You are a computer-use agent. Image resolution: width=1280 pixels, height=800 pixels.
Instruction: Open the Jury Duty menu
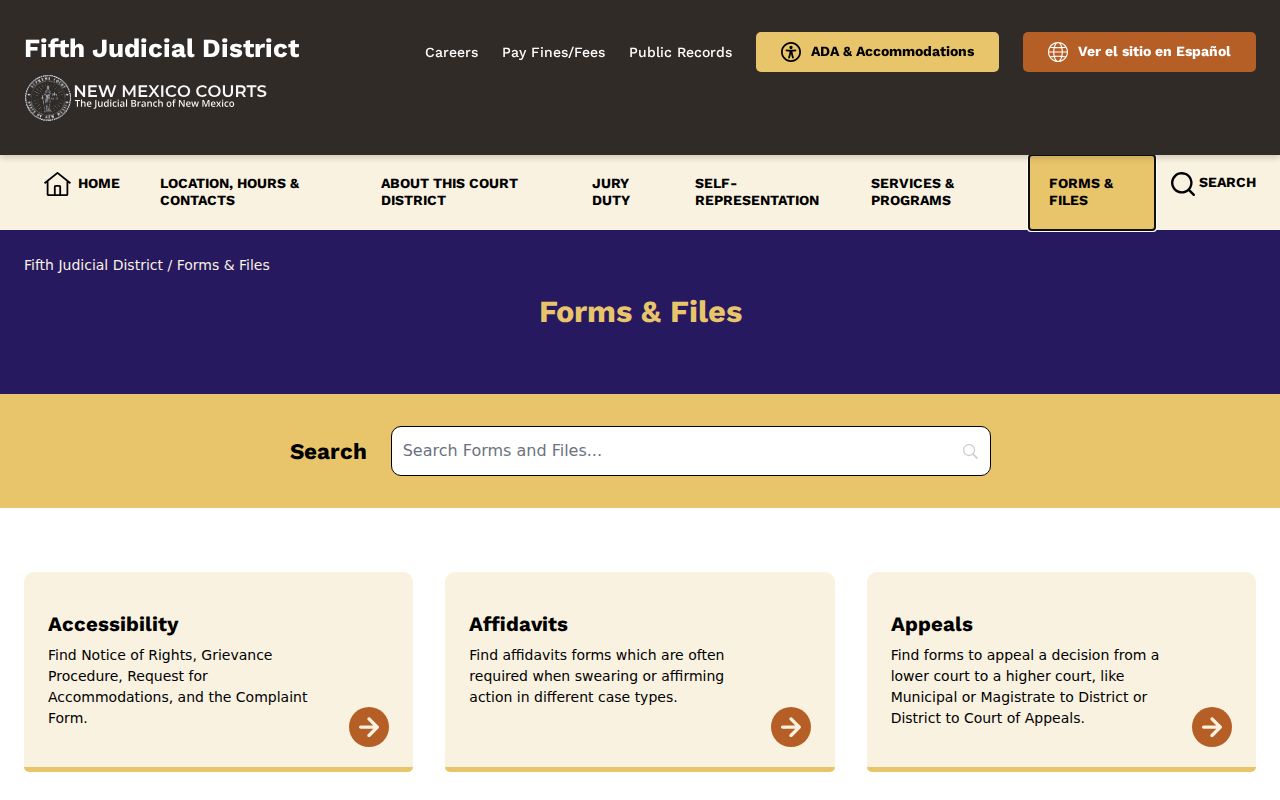(611, 192)
